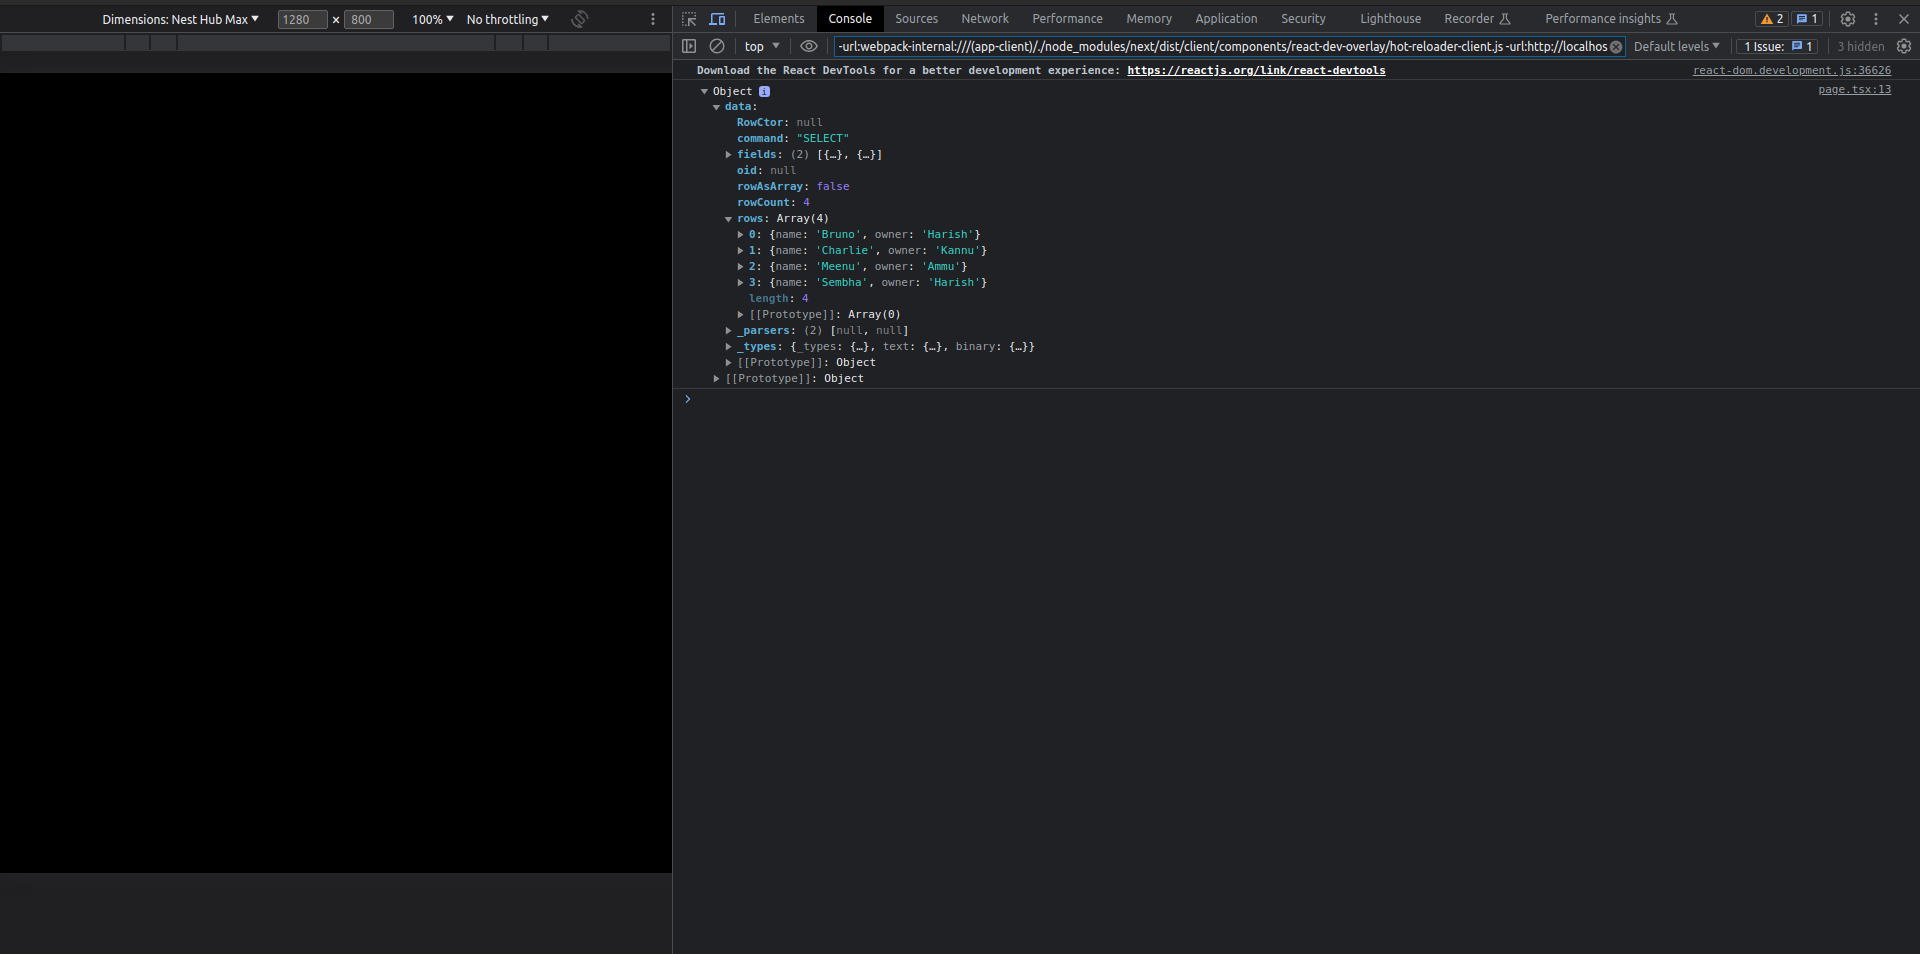The image size is (1920, 954).
Task: Rotate the device orientation icon
Action: [580, 19]
